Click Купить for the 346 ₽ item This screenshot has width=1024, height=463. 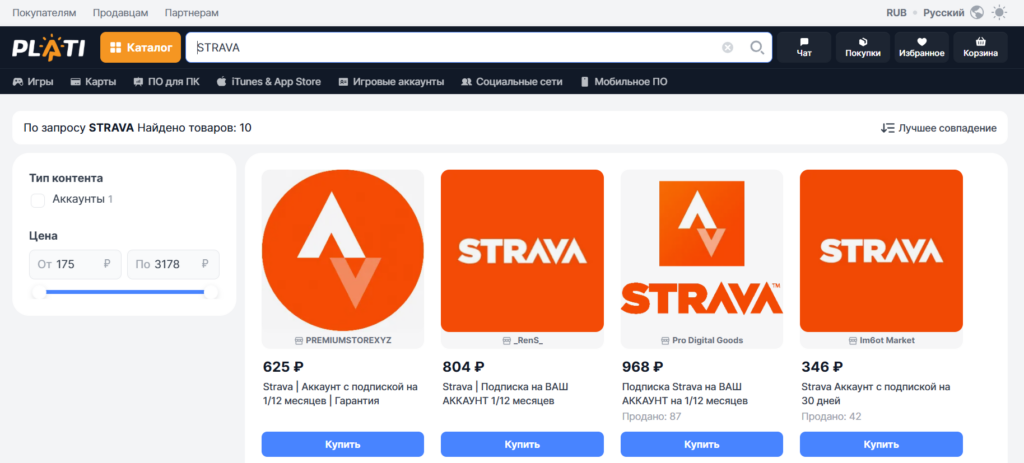click(881, 444)
